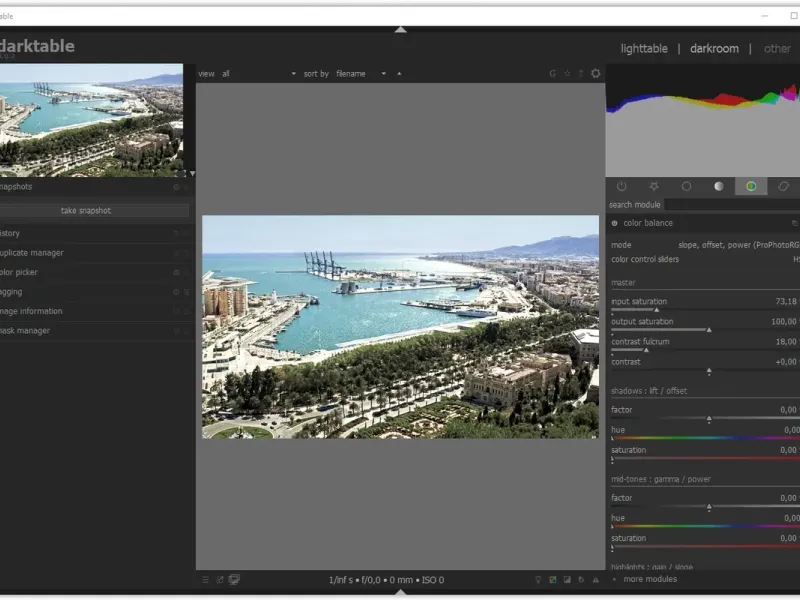Image resolution: width=800 pixels, height=600 pixels.
Task: Click into the search module field
Action: (x=733, y=205)
